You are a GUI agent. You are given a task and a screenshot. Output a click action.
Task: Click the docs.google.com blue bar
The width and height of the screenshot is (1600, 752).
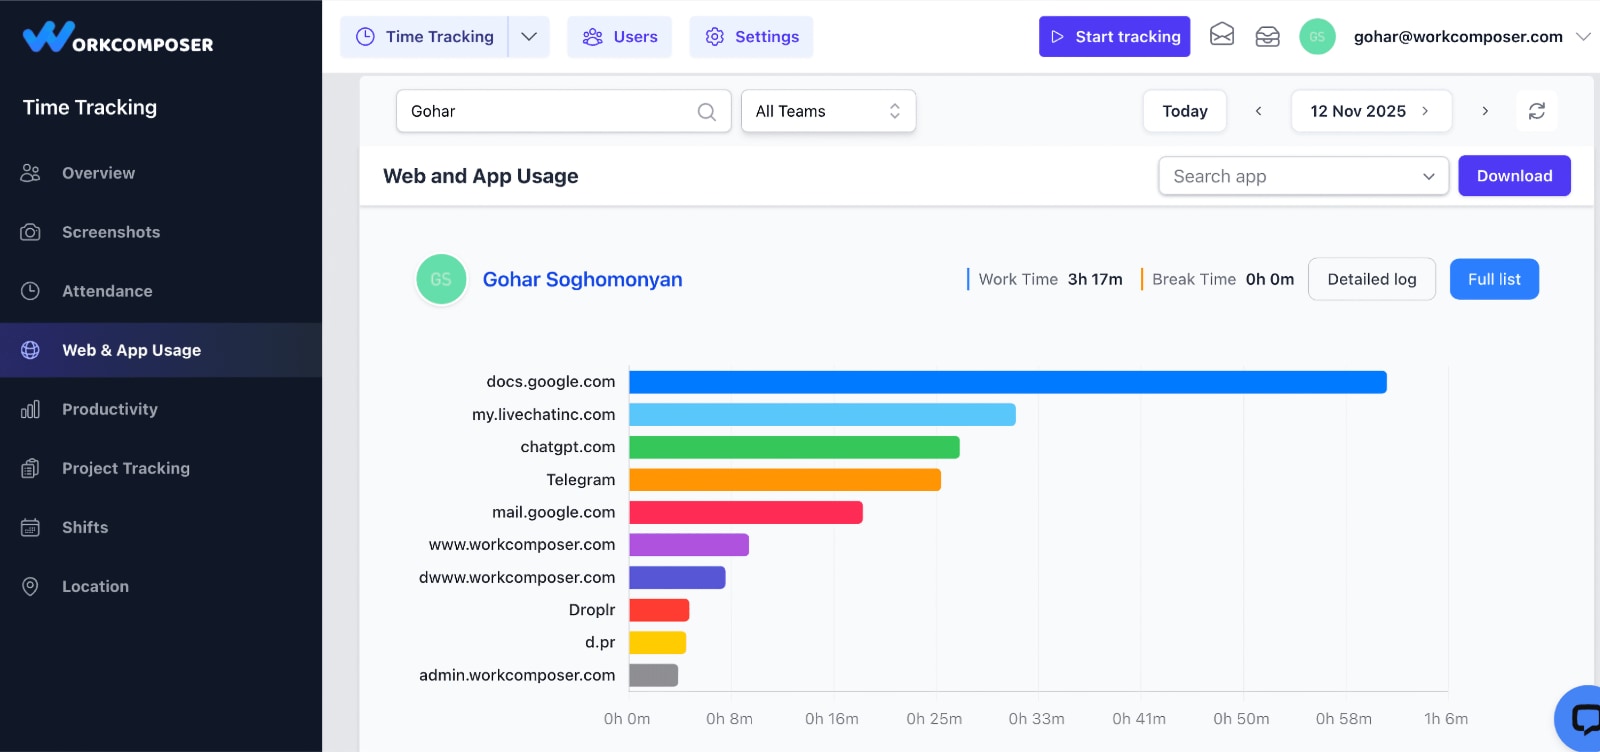click(x=1008, y=382)
